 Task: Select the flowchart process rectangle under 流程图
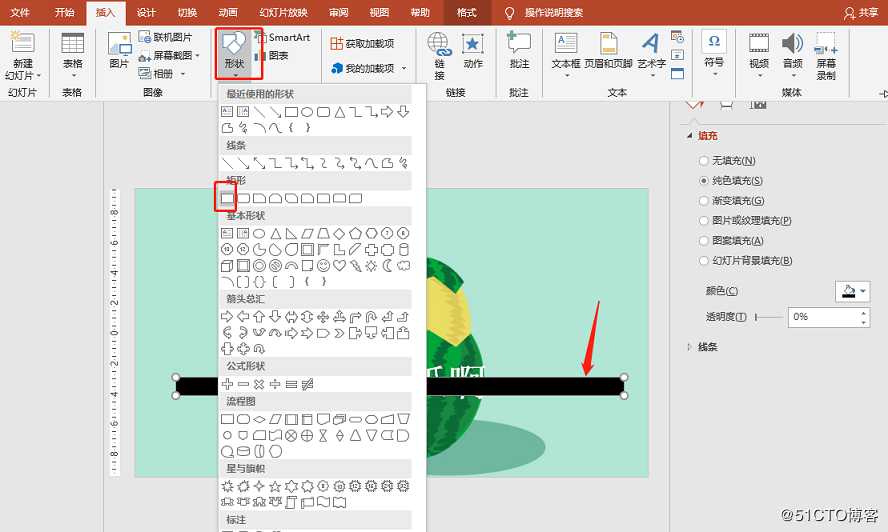click(227, 419)
